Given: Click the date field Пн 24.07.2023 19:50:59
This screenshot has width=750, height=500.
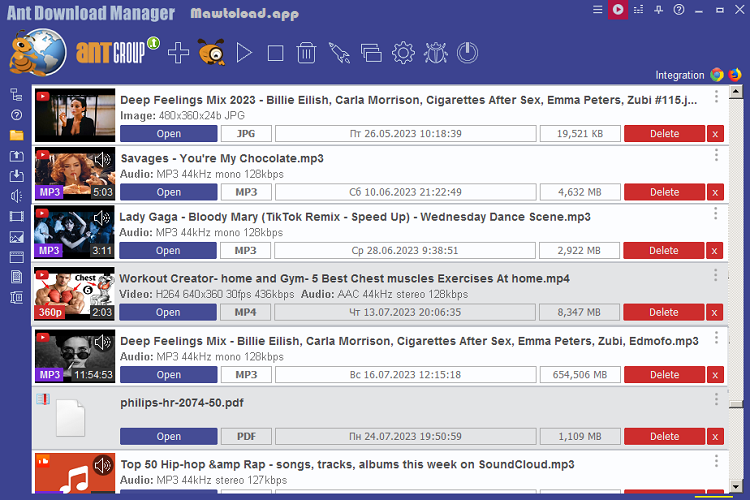Looking at the screenshot, I should (406, 436).
